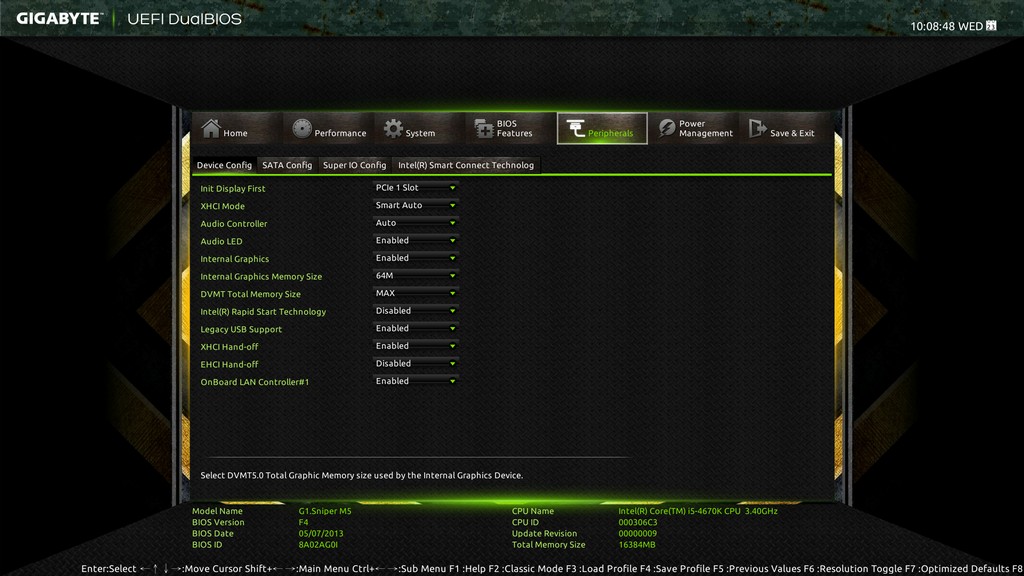This screenshot has width=1024, height=576.
Task: Select the OnBoard LAN Controller#1 label
Action: click(255, 383)
